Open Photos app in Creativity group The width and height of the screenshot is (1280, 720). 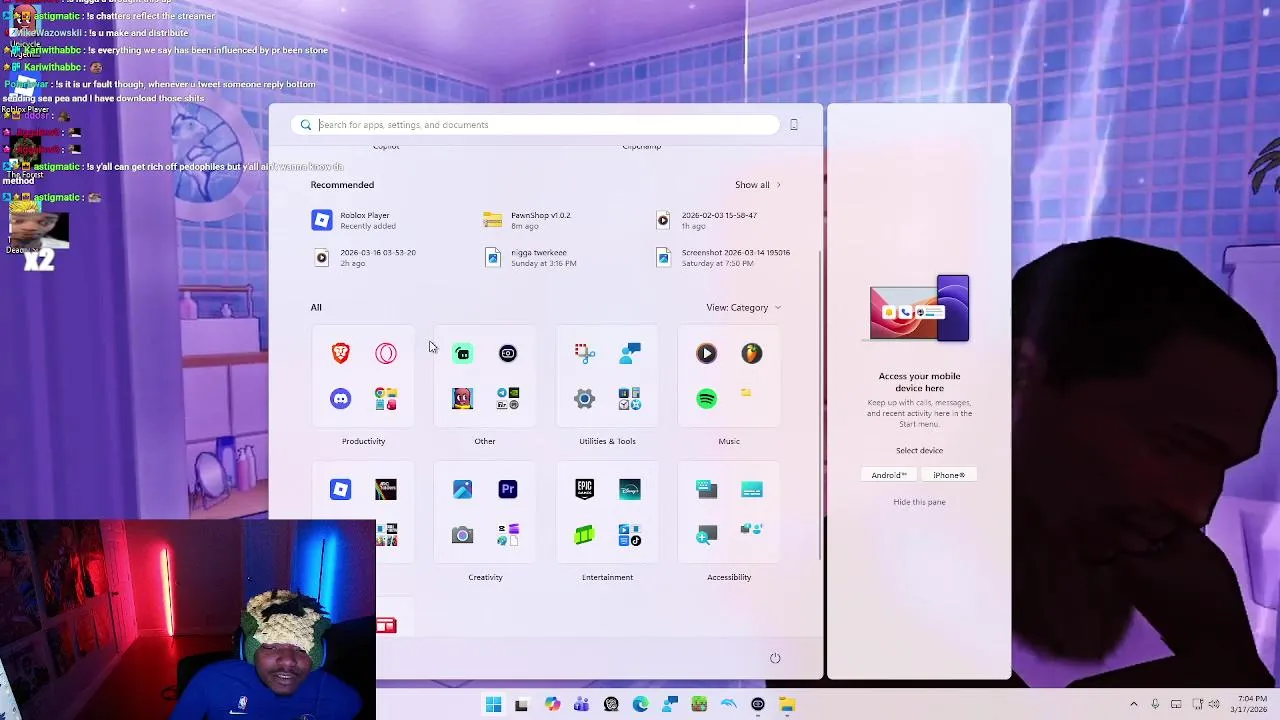(x=462, y=489)
